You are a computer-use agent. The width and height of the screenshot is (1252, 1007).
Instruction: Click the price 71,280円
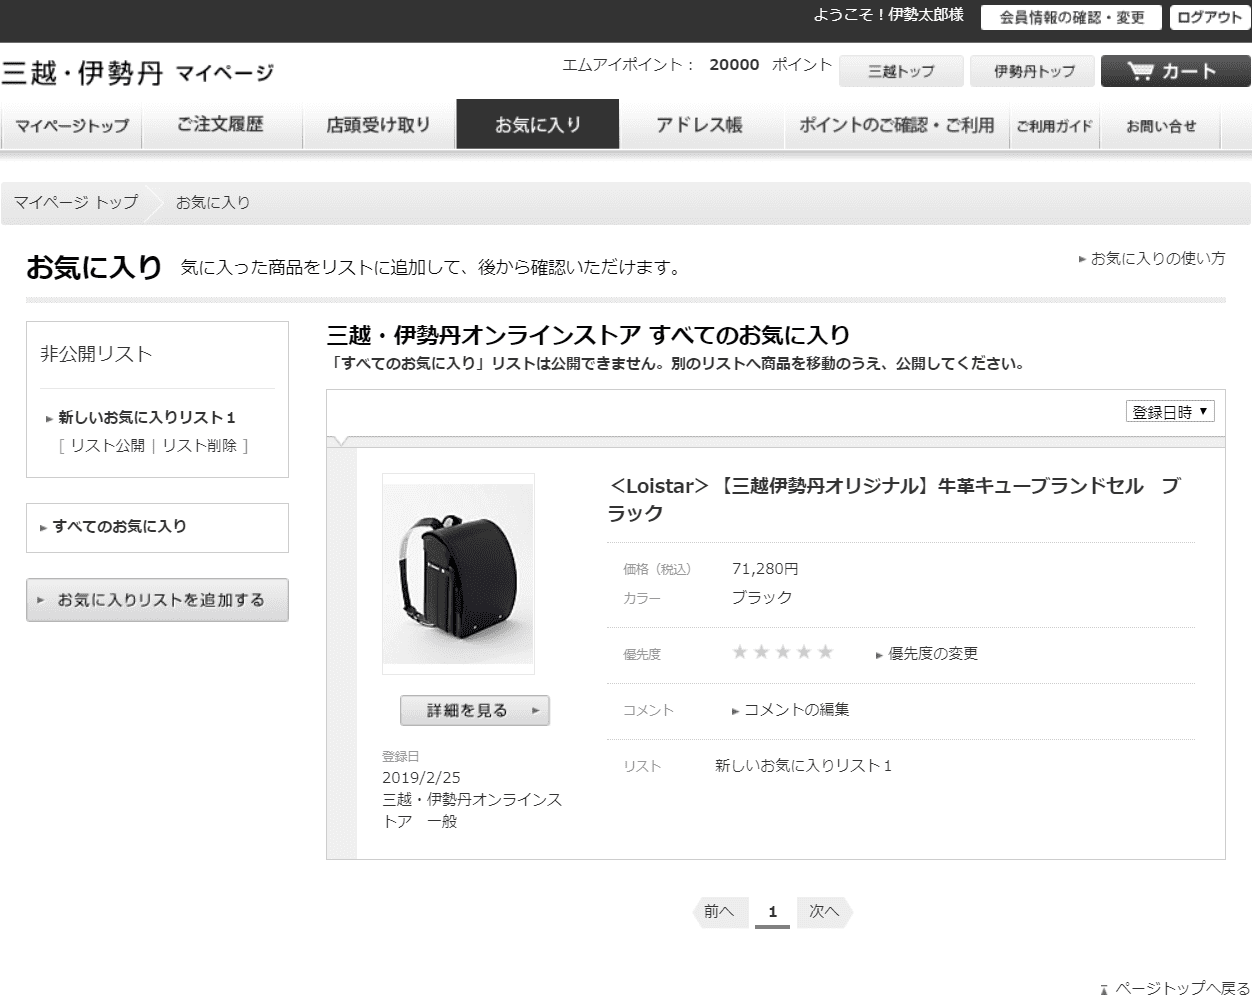[x=765, y=568]
